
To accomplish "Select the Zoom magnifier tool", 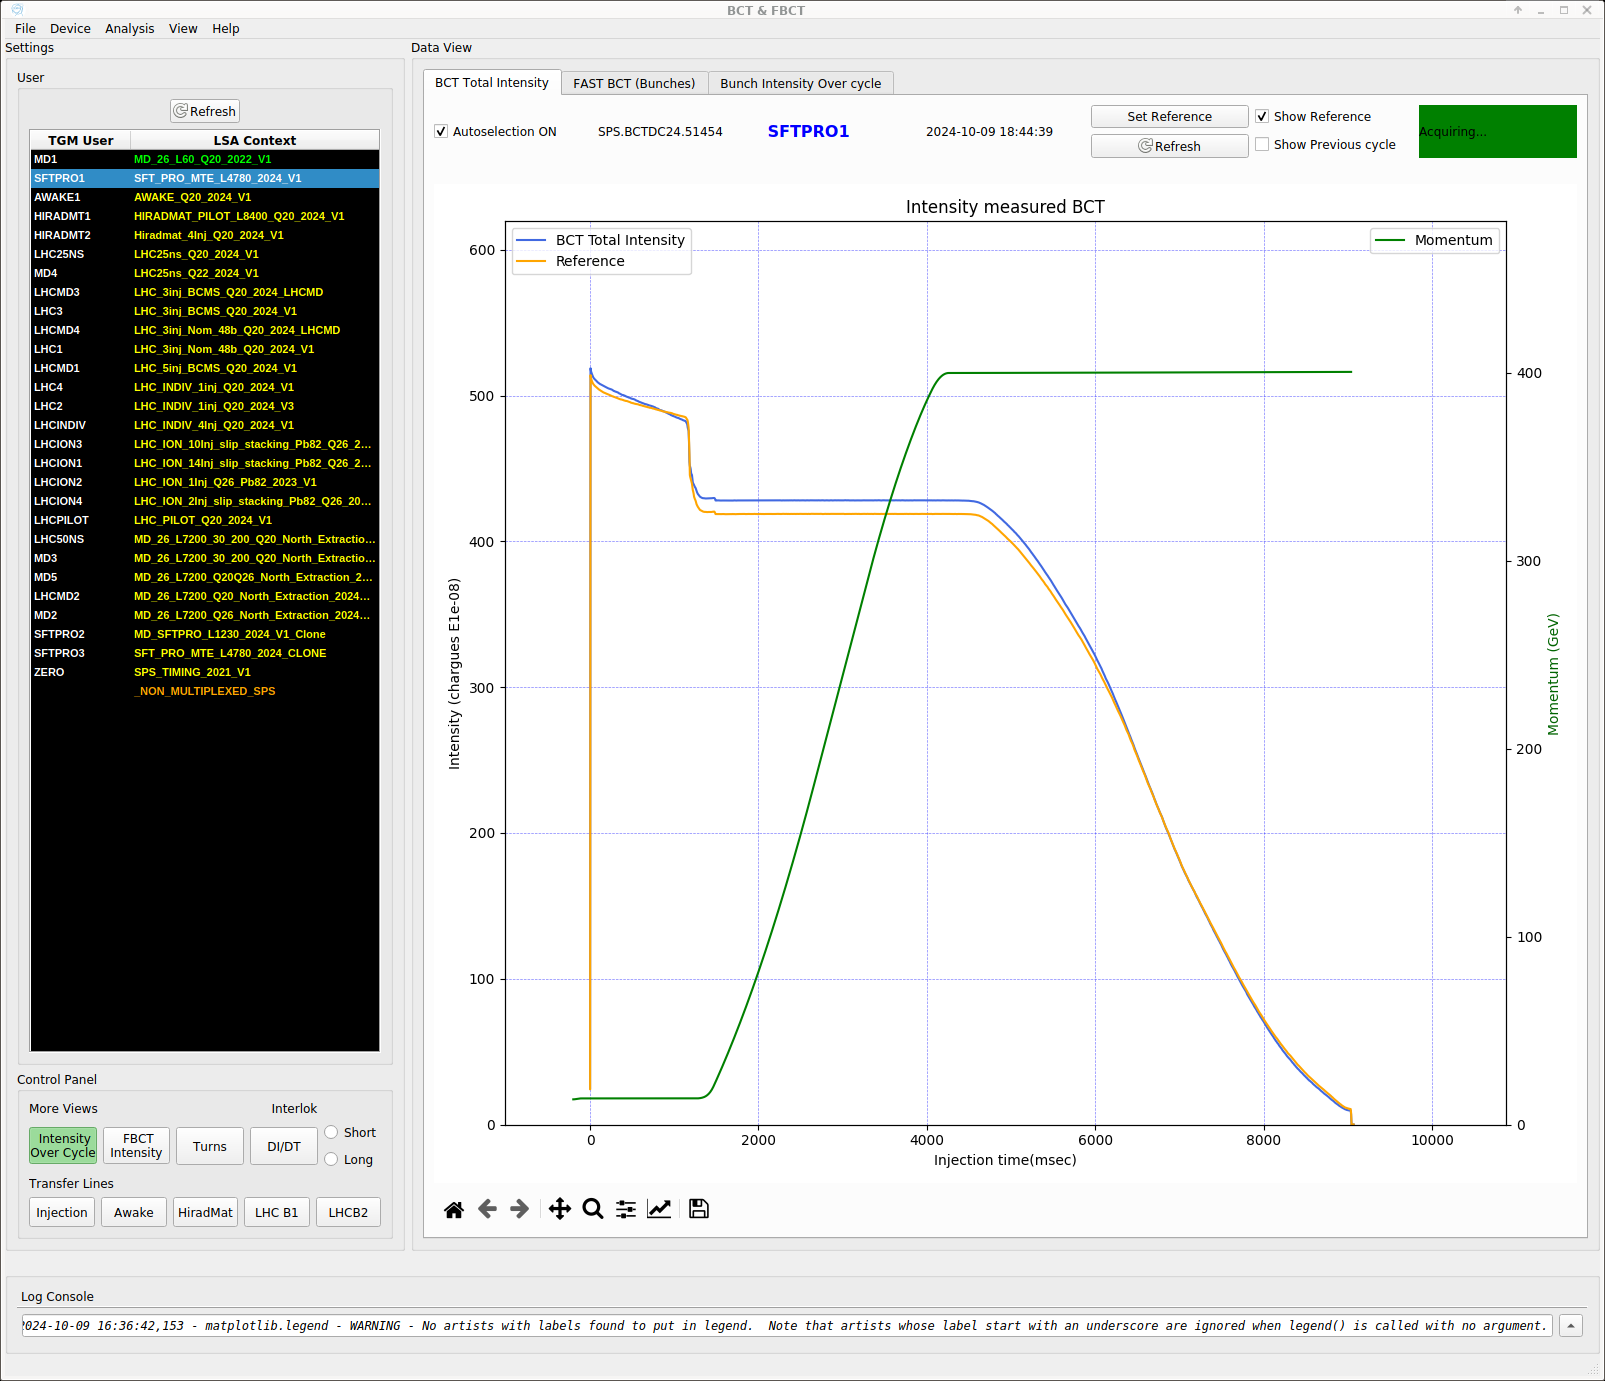I will pyautogui.click(x=593, y=1210).
